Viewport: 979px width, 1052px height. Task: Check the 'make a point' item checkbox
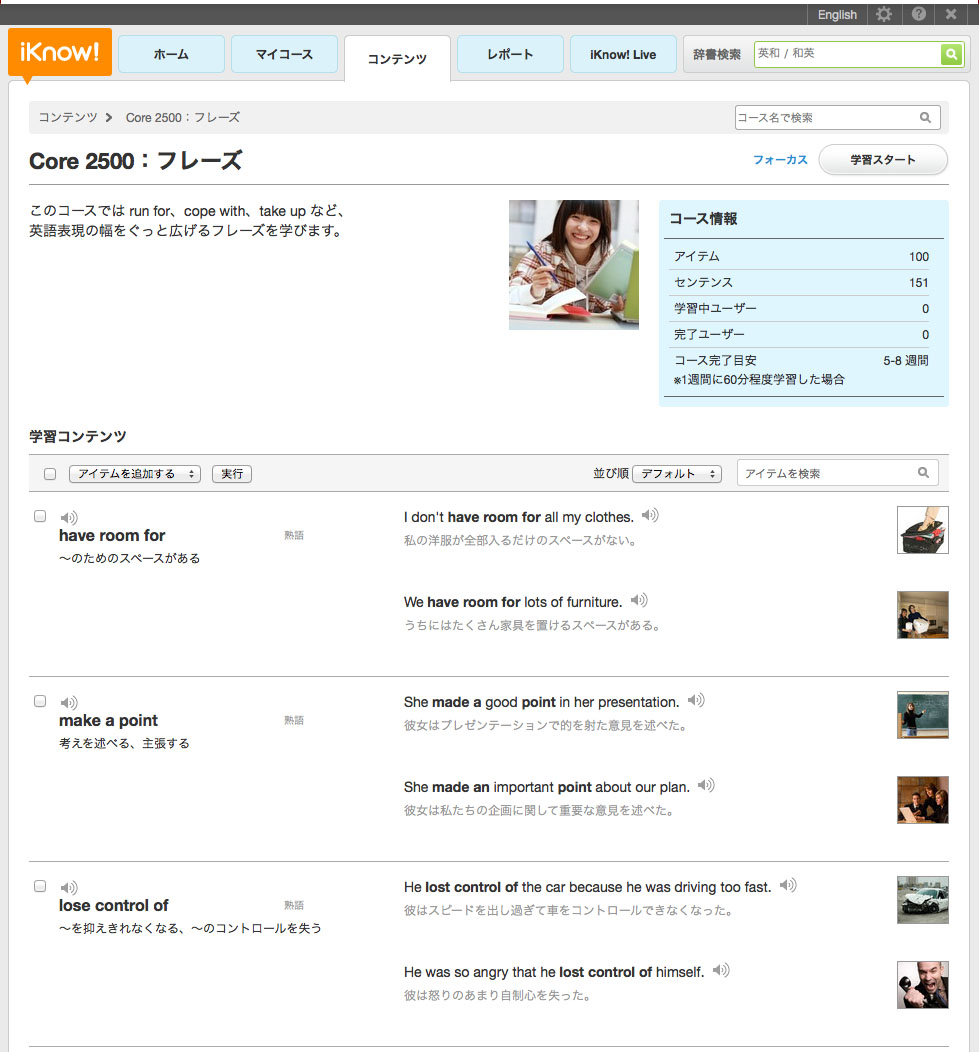coord(40,701)
